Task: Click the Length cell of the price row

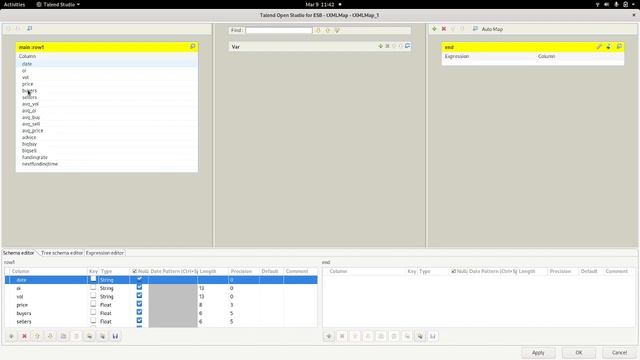Action: coord(212,305)
